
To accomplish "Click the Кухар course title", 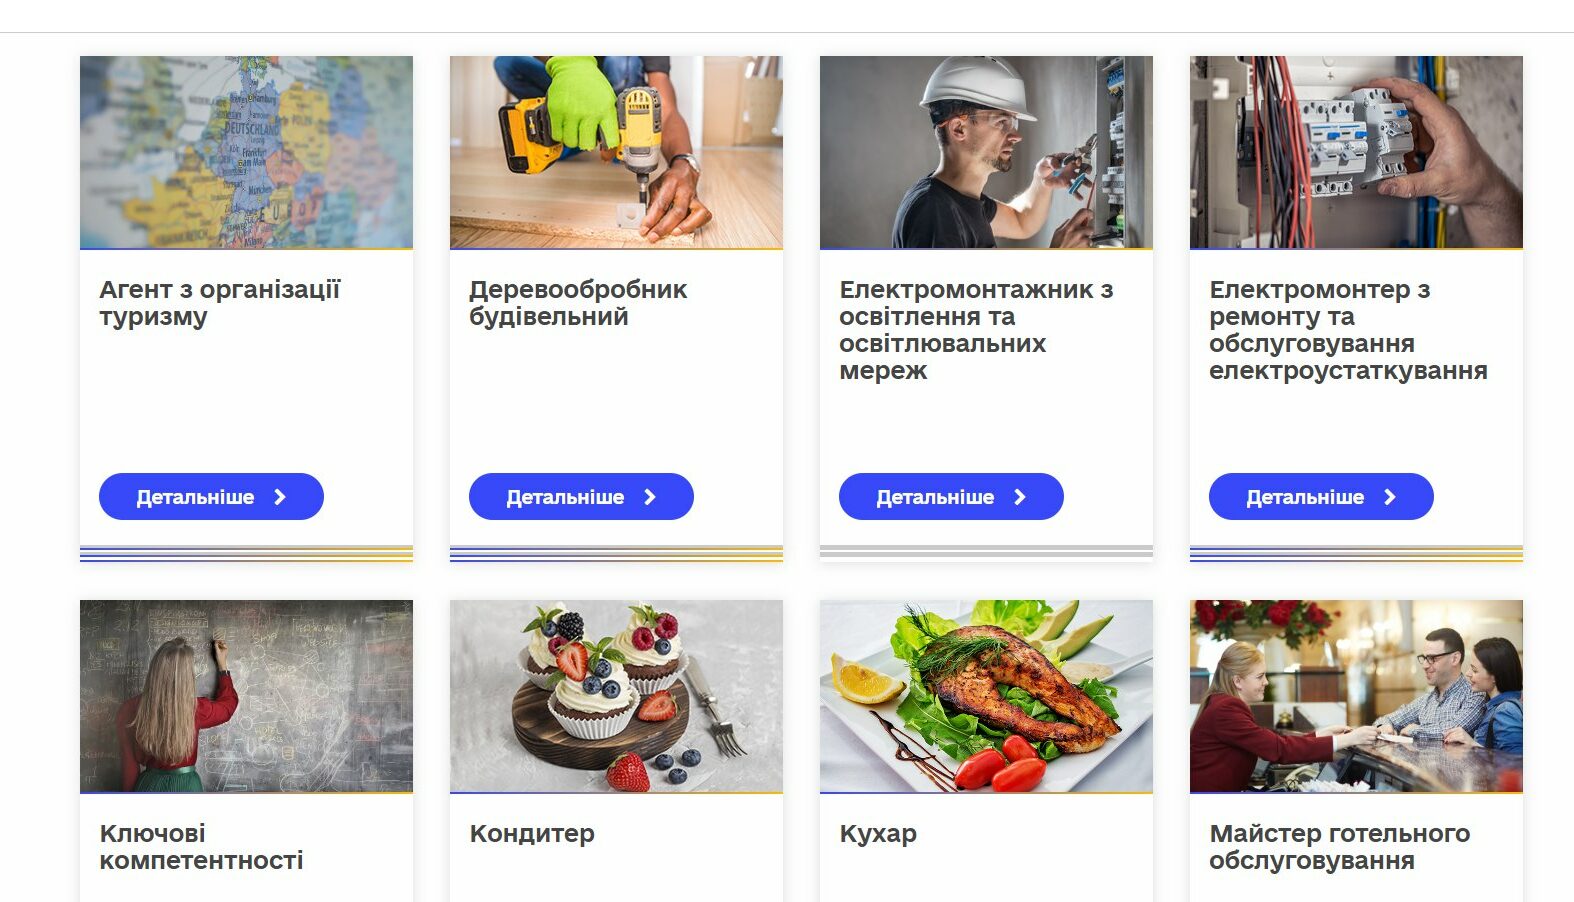I will click(878, 834).
